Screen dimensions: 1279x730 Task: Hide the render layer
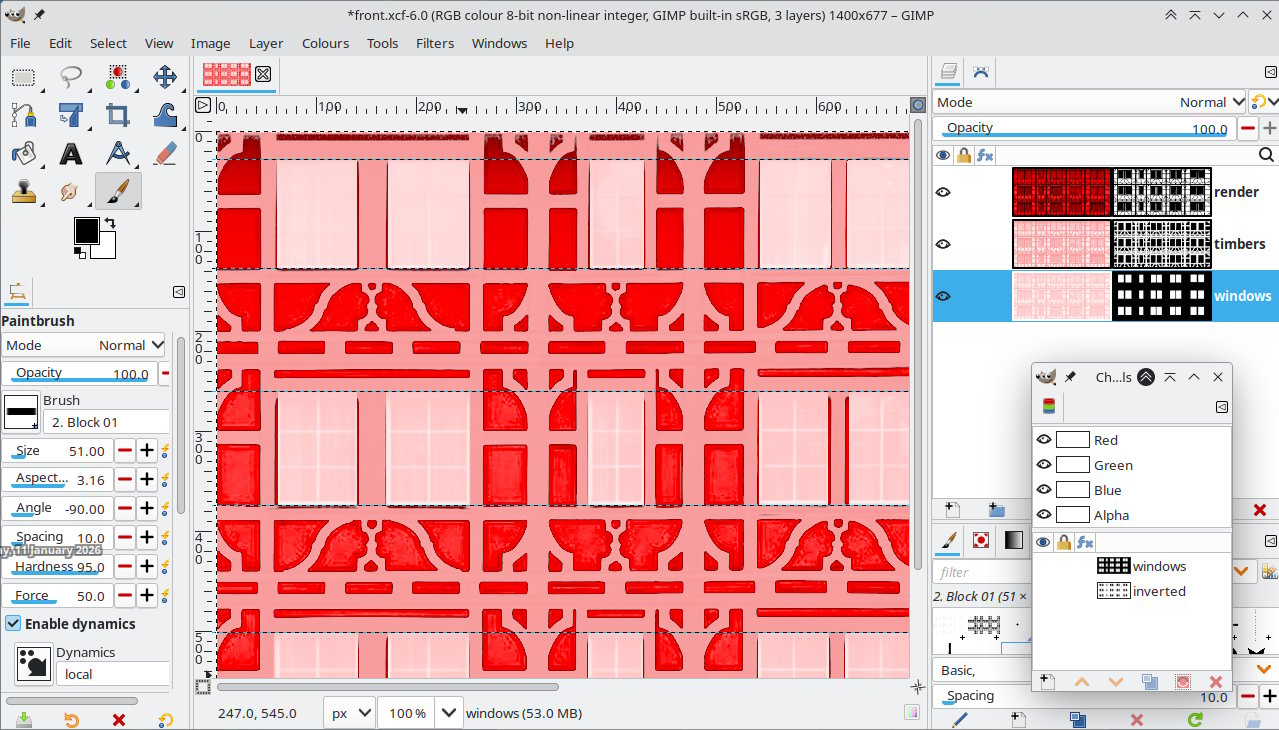pyautogui.click(x=943, y=192)
